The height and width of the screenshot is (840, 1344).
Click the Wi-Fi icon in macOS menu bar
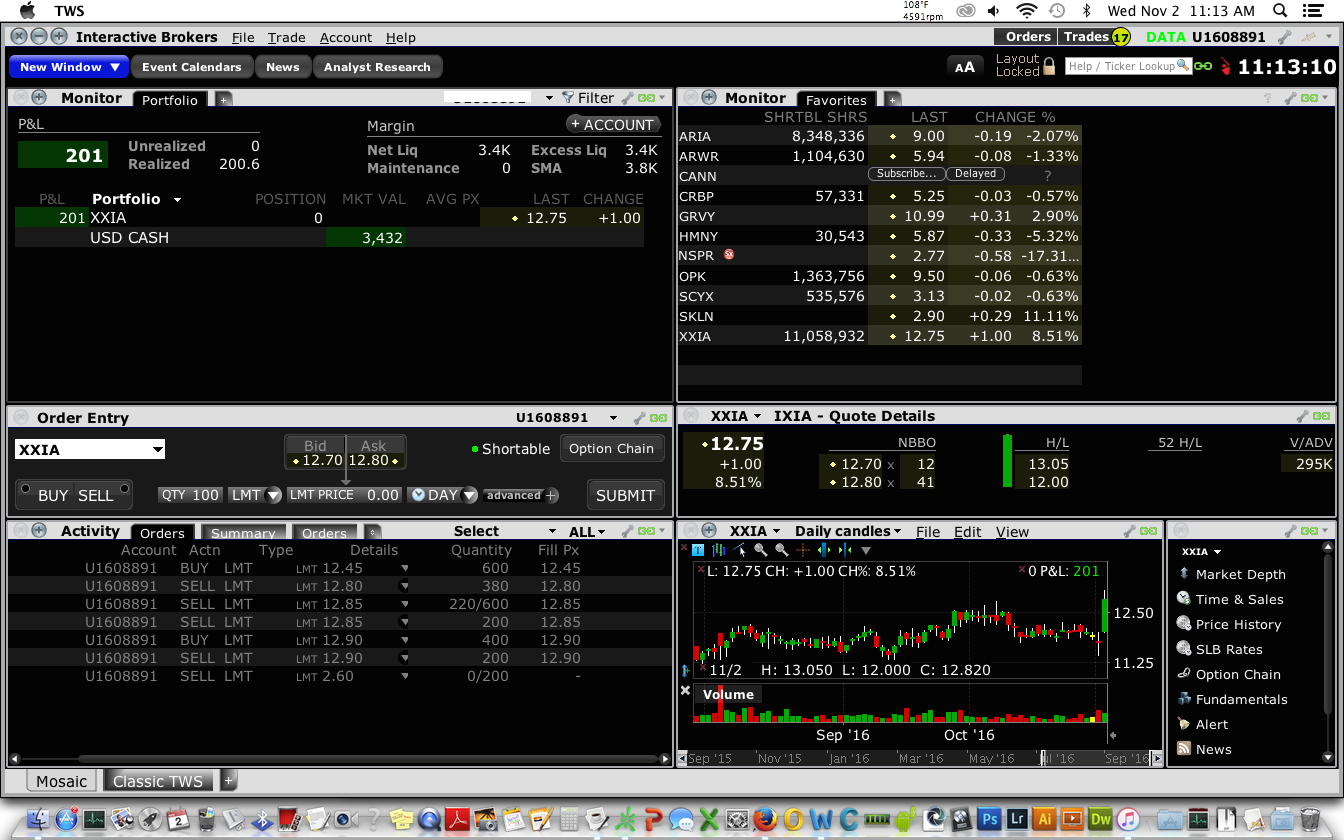(1026, 11)
